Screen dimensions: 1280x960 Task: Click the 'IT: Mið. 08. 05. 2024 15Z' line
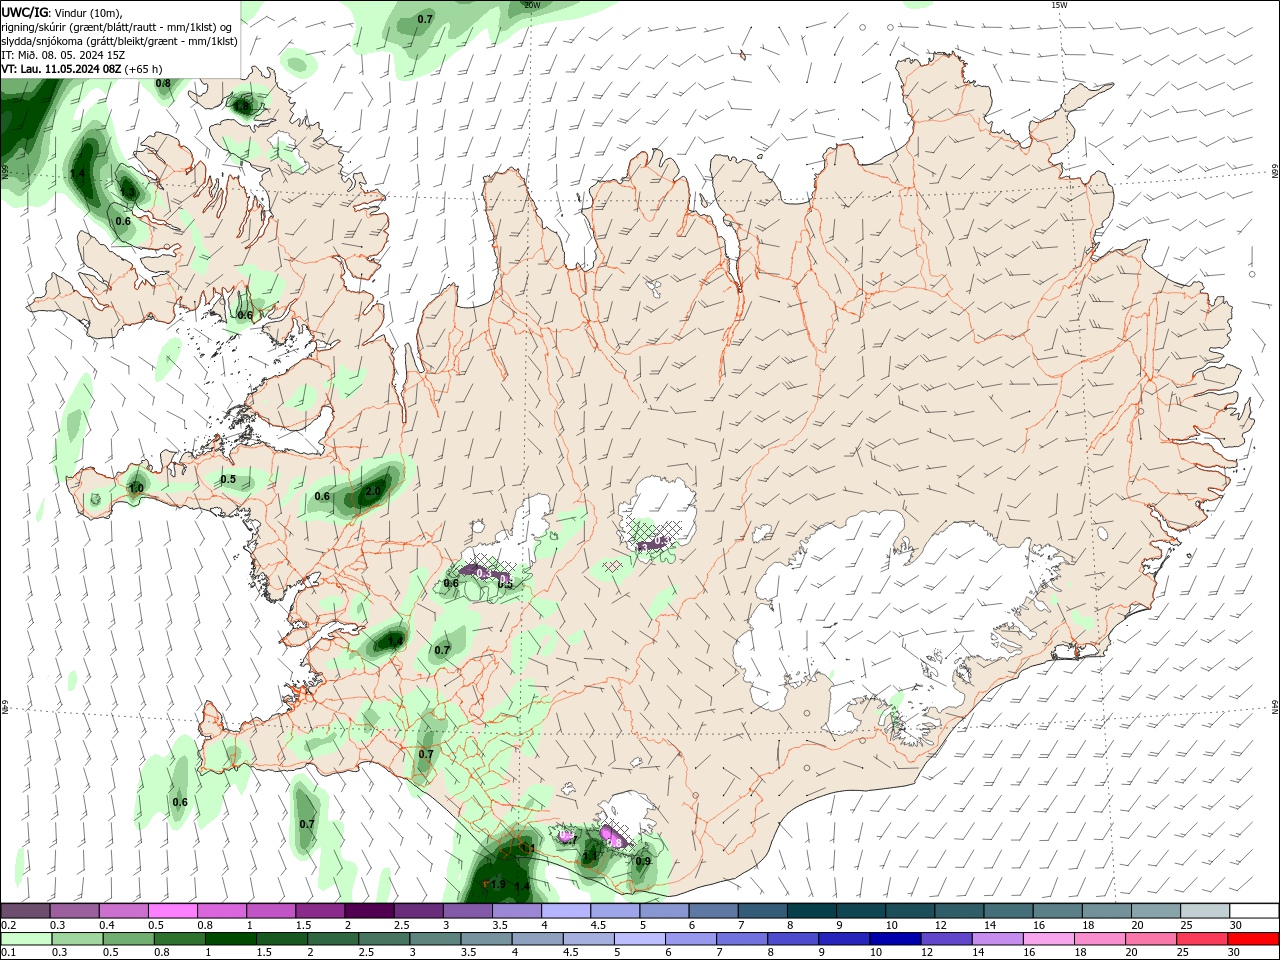(x=63, y=55)
